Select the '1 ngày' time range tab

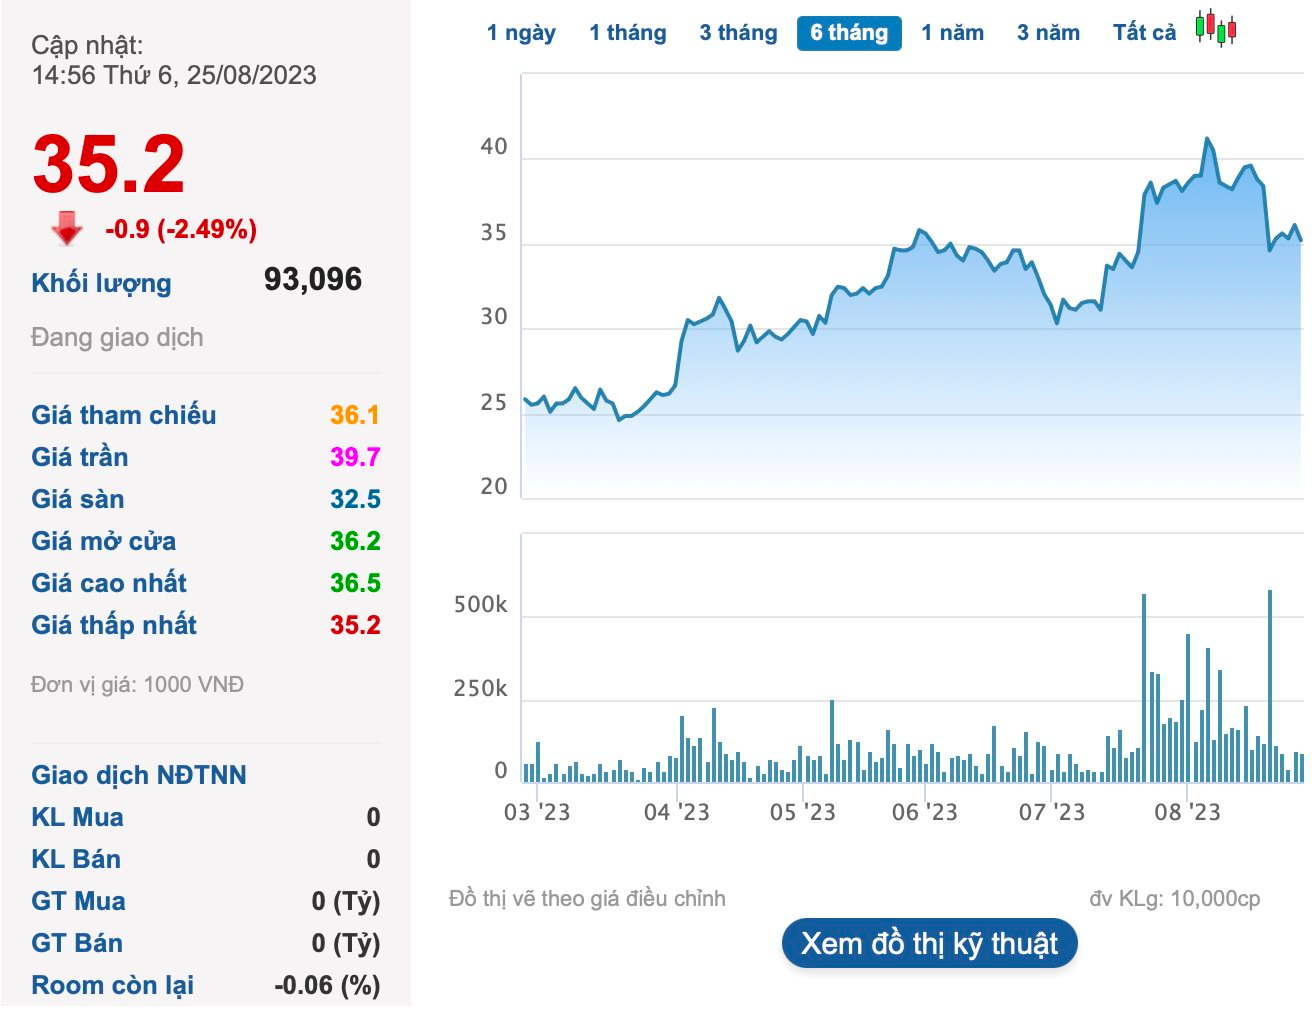pyautogui.click(x=521, y=33)
